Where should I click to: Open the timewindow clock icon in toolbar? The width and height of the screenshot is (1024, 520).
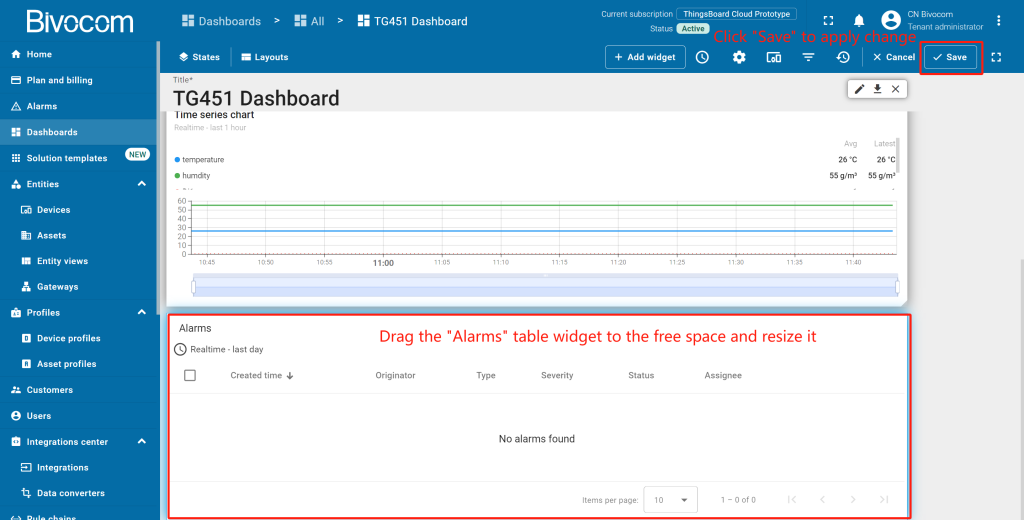point(702,57)
